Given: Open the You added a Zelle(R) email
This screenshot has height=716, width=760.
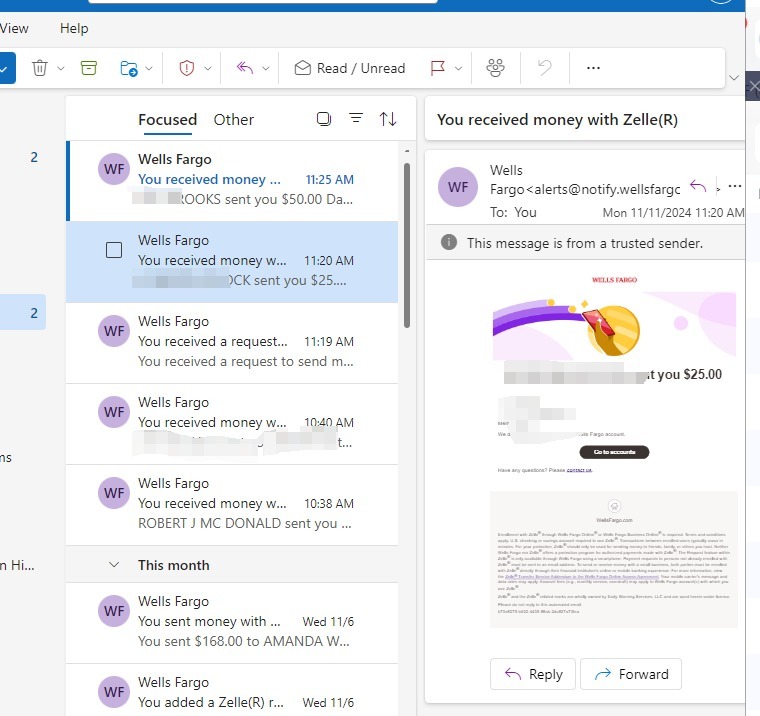Looking at the screenshot, I should (232, 690).
